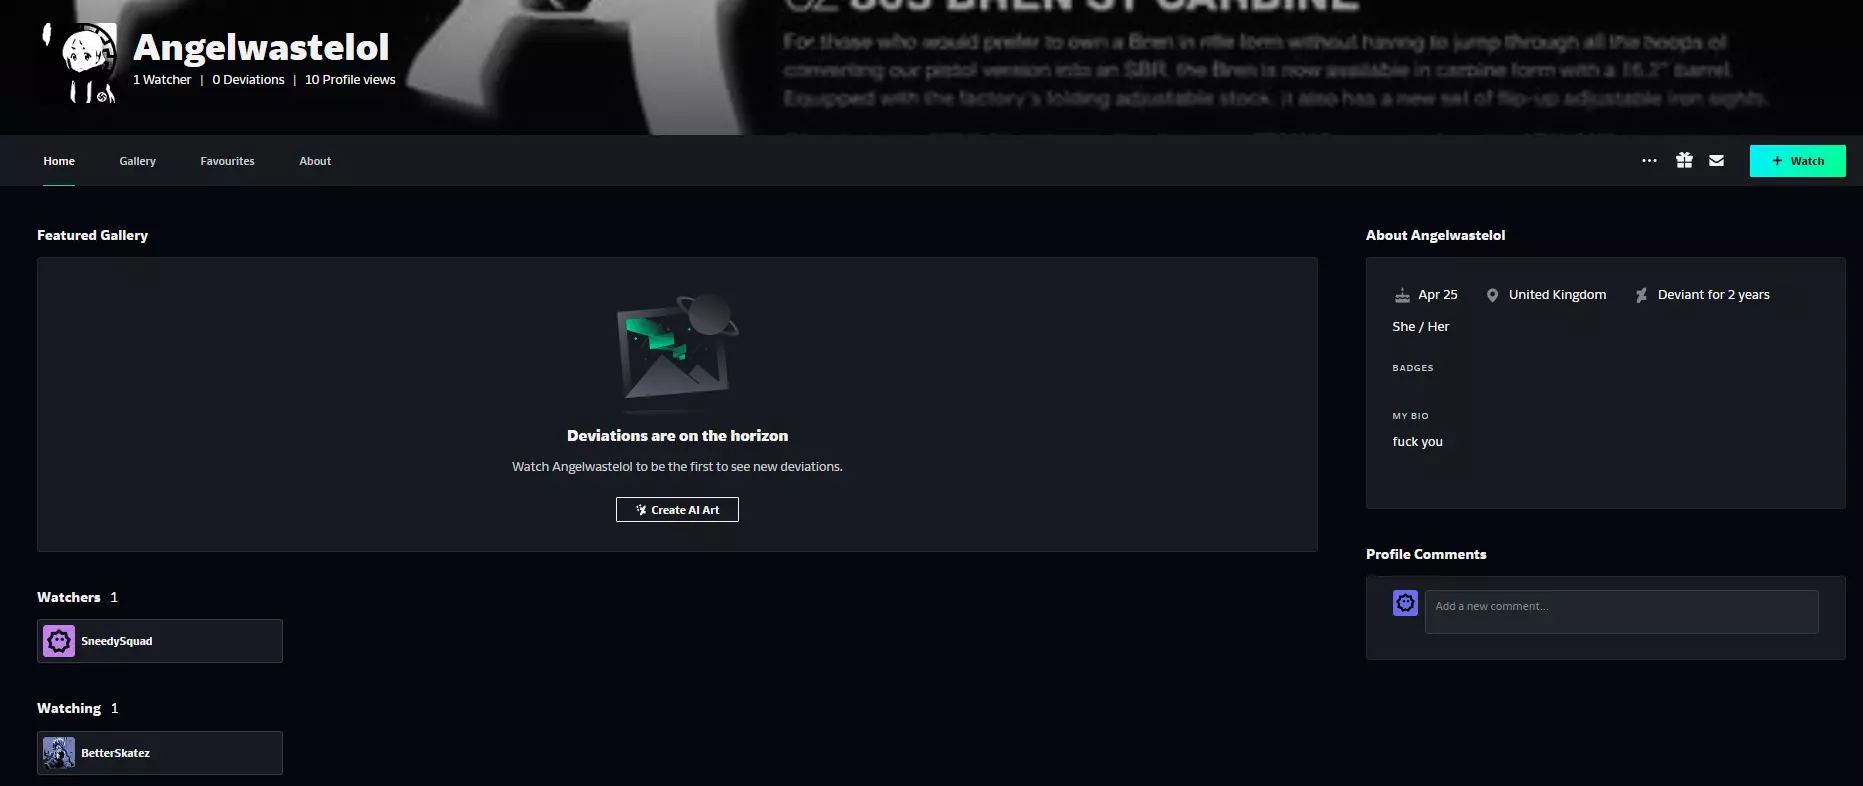Click the birthday cake icon near Apr 25
The height and width of the screenshot is (786, 1863).
click(1402, 295)
